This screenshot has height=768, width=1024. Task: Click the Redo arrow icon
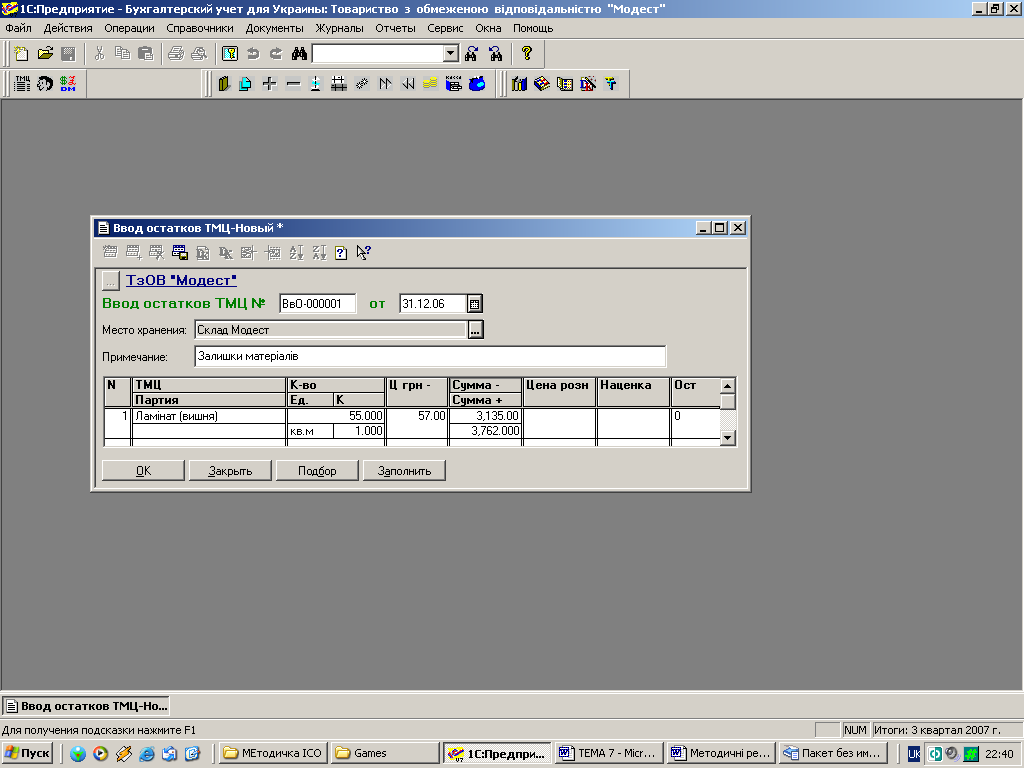pos(276,54)
